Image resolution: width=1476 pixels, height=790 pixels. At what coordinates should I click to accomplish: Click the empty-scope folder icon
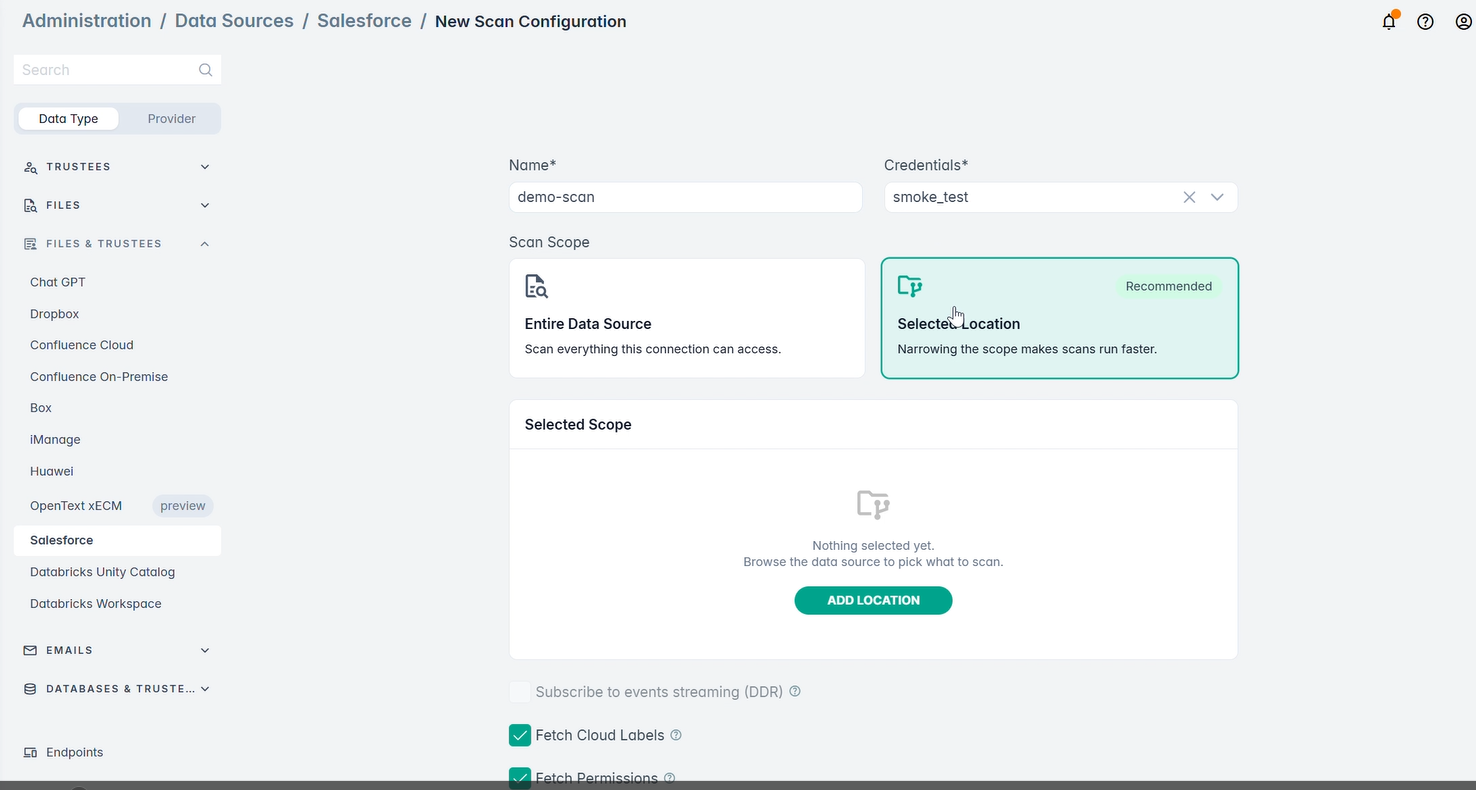[873, 505]
